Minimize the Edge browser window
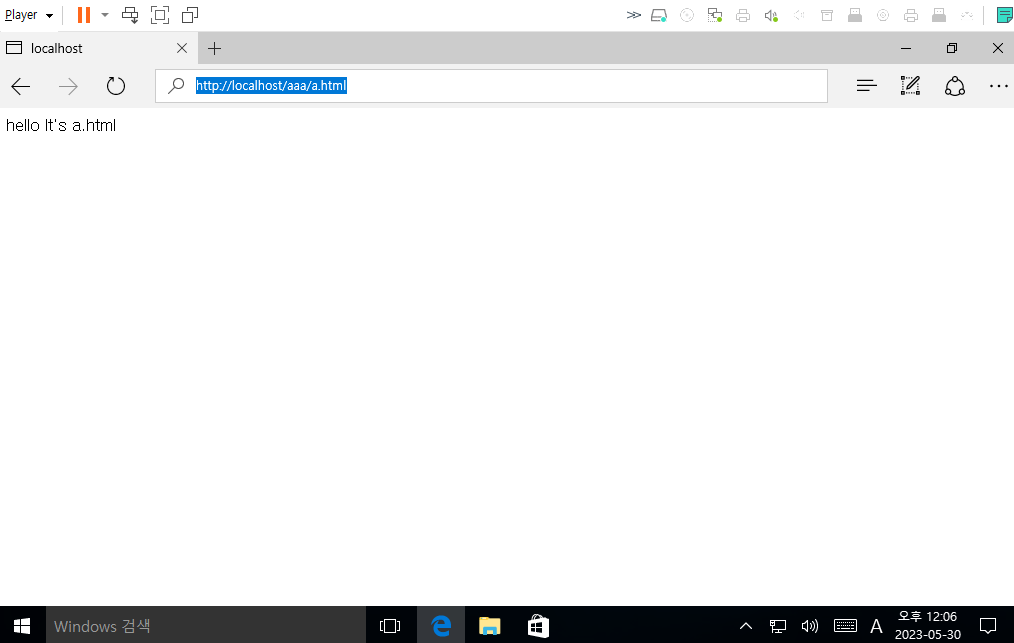This screenshot has height=643, width=1014. pyautogui.click(x=906, y=49)
